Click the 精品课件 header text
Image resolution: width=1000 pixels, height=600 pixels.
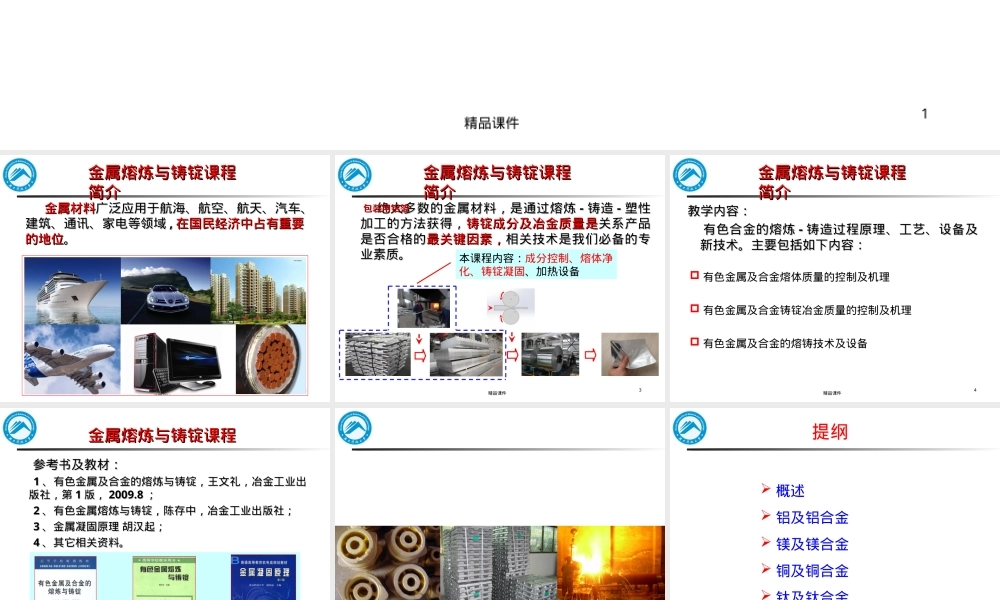pyautogui.click(x=491, y=122)
